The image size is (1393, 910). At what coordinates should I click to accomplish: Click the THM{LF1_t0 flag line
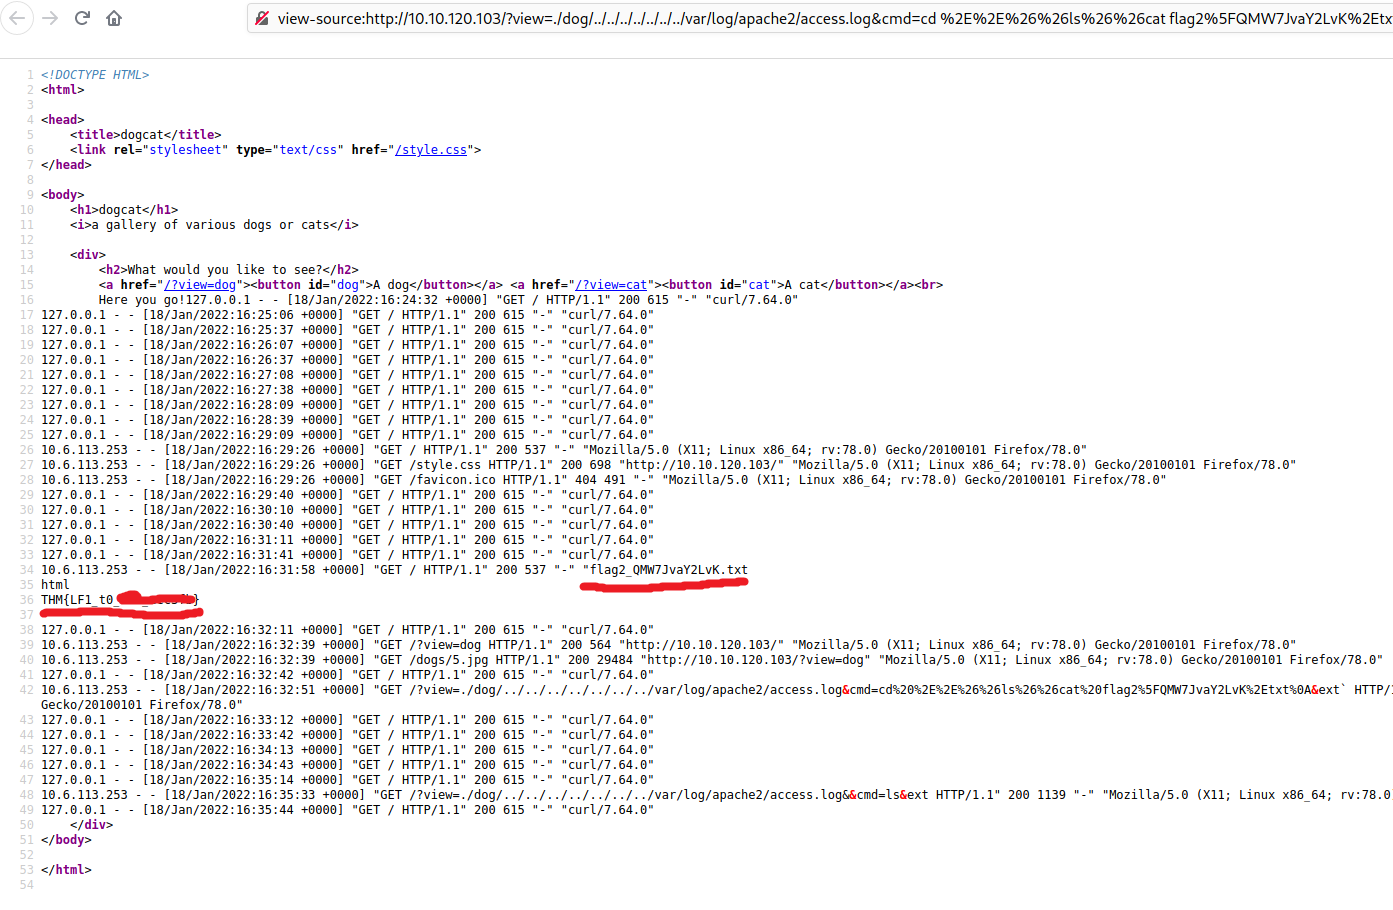click(x=78, y=600)
